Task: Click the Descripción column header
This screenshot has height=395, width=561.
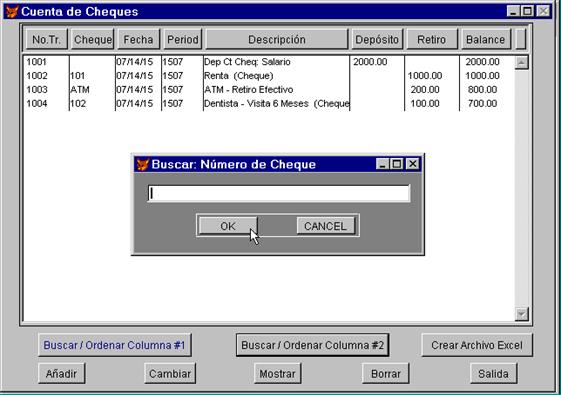Action: pos(277,39)
